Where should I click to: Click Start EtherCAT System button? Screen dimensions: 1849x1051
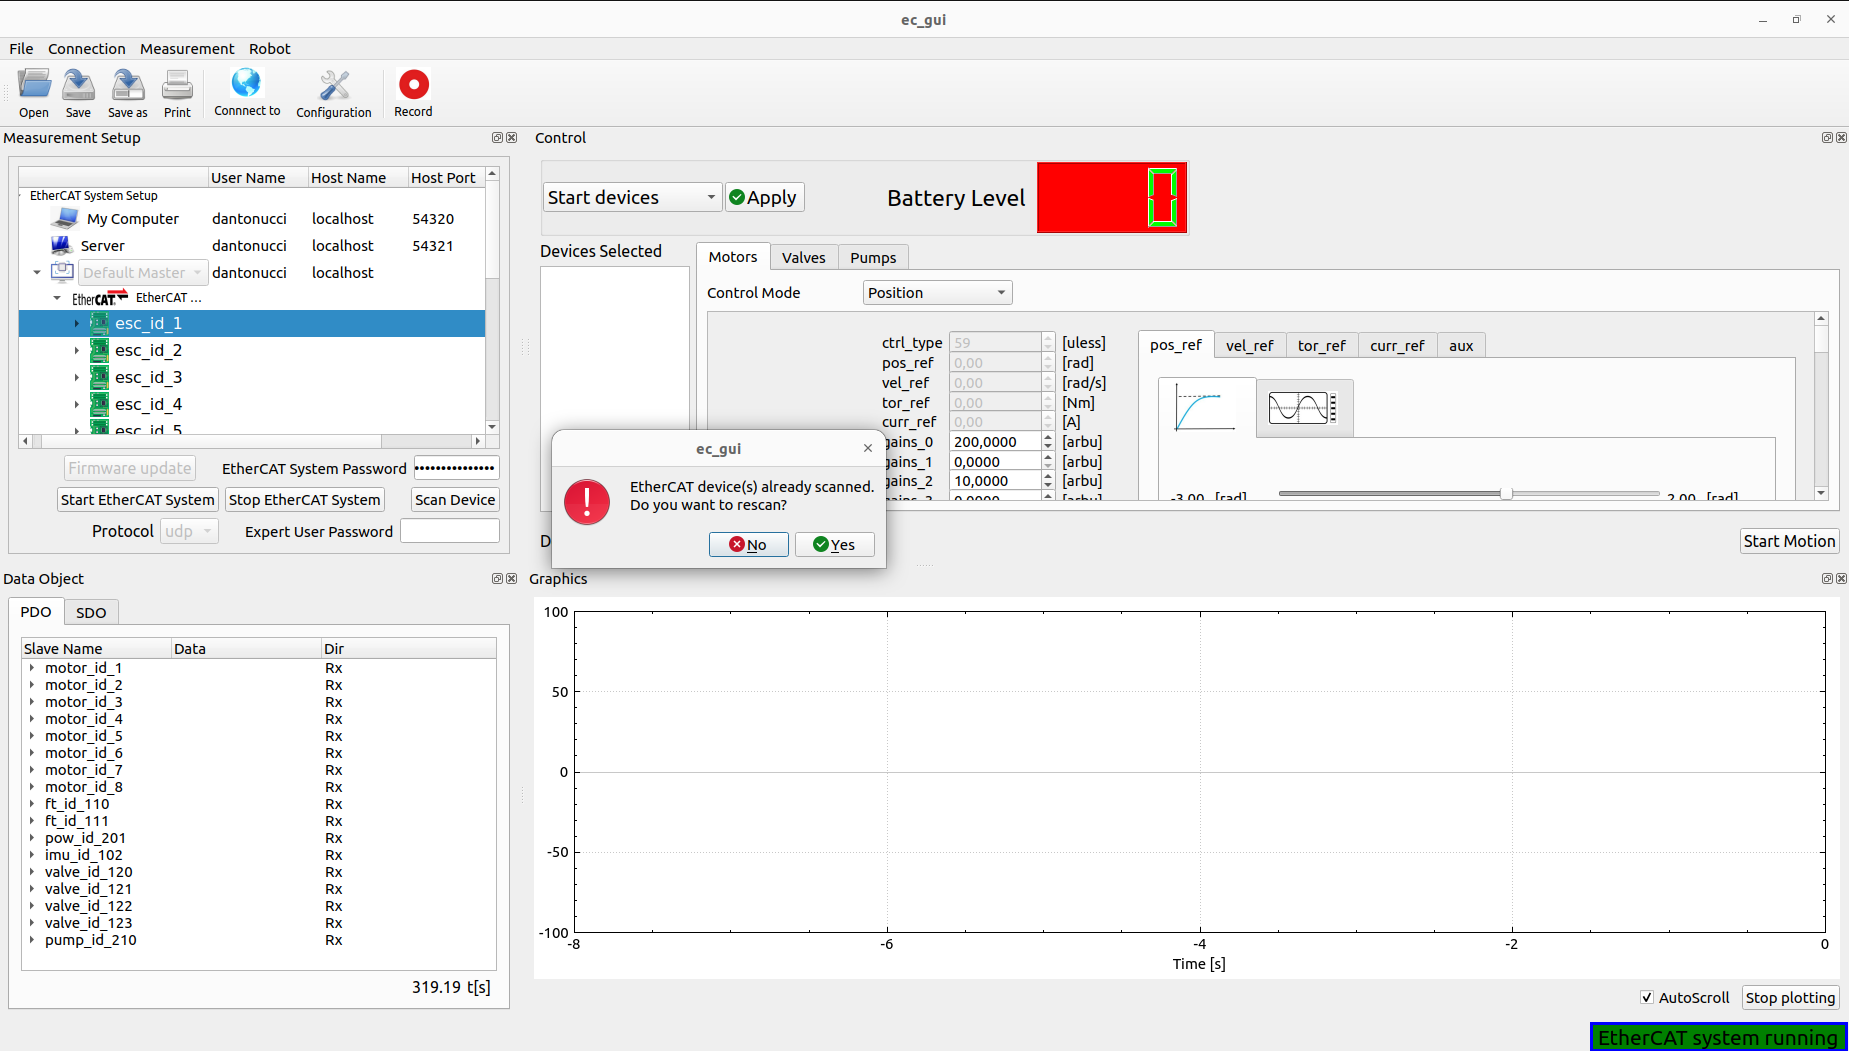click(x=137, y=500)
